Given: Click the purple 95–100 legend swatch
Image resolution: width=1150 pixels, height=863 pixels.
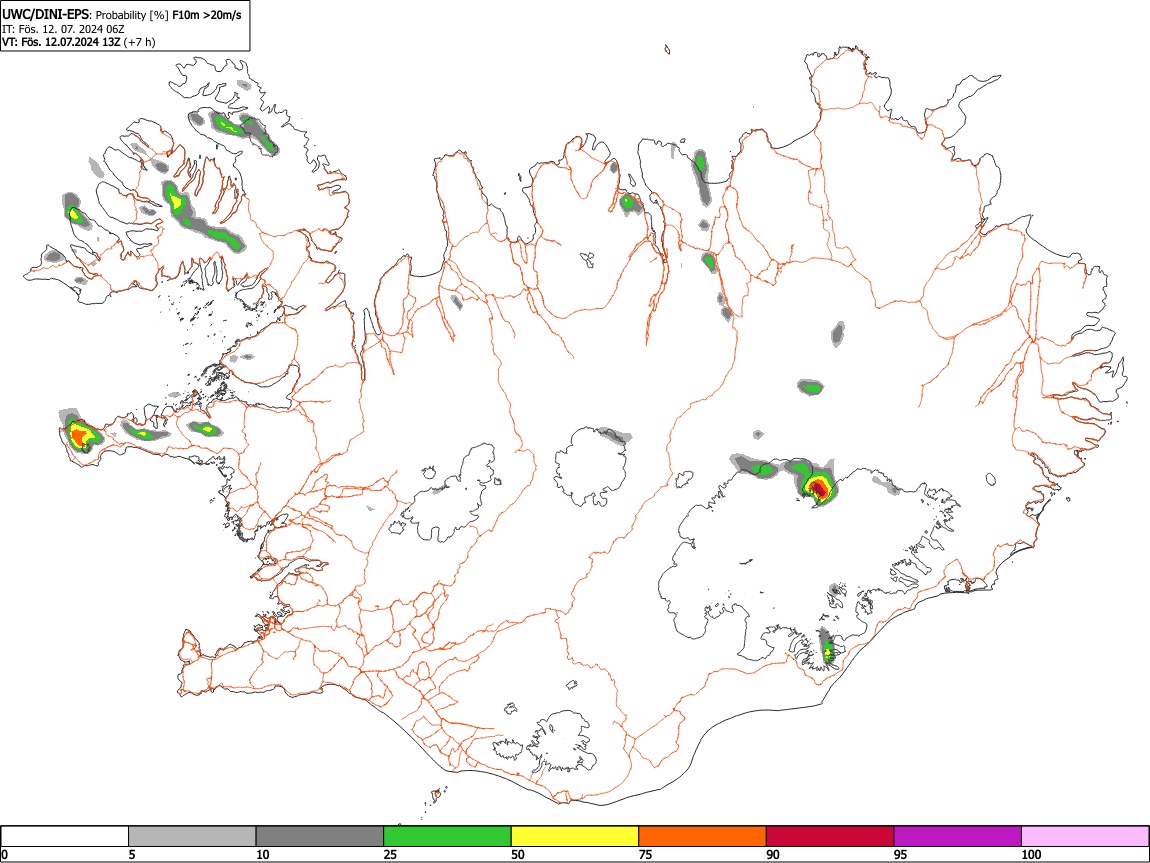Looking at the screenshot, I should coord(958,837).
